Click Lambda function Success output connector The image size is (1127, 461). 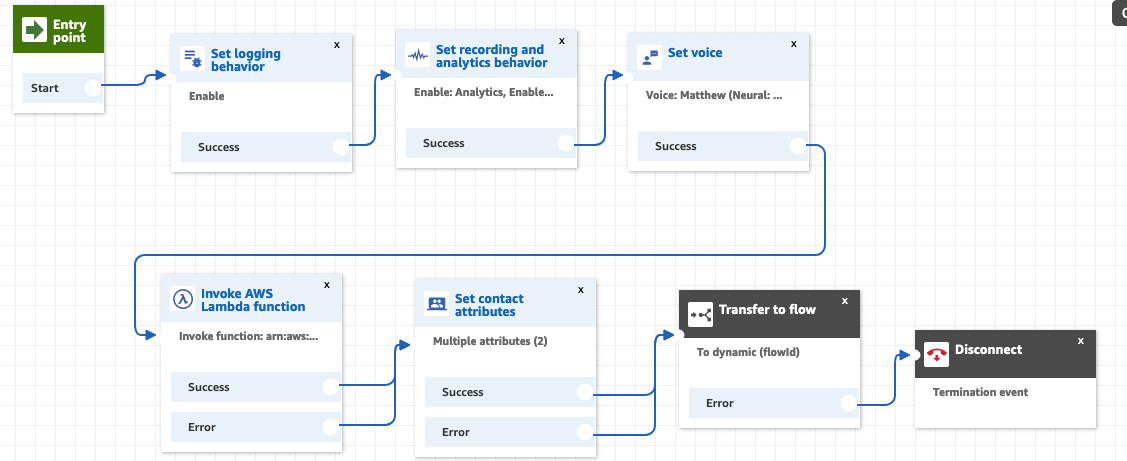pos(331,387)
